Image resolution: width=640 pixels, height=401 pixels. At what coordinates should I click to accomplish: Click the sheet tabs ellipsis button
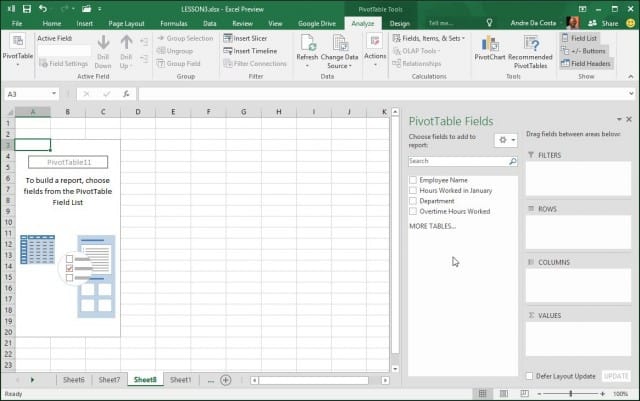point(211,381)
